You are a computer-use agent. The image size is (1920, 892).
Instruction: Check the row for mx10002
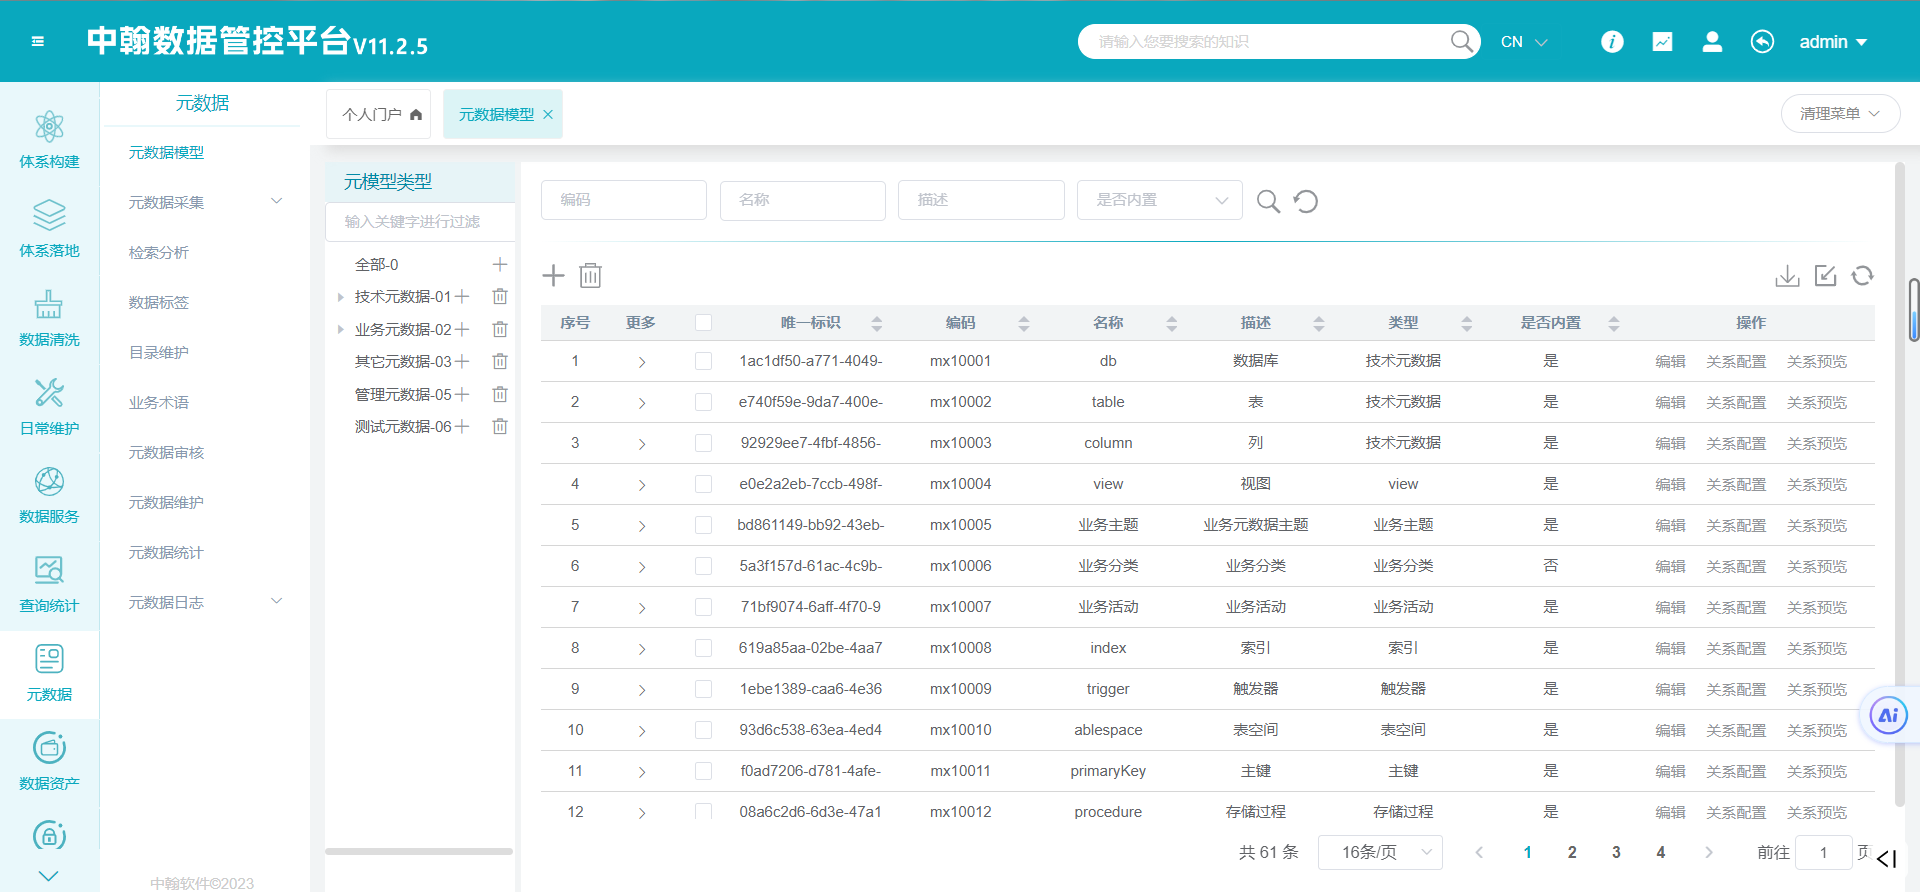[703, 402]
